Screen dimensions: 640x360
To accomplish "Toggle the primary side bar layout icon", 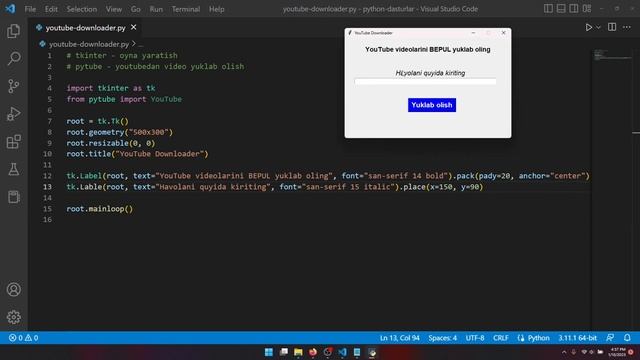I will click(x=548, y=9).
